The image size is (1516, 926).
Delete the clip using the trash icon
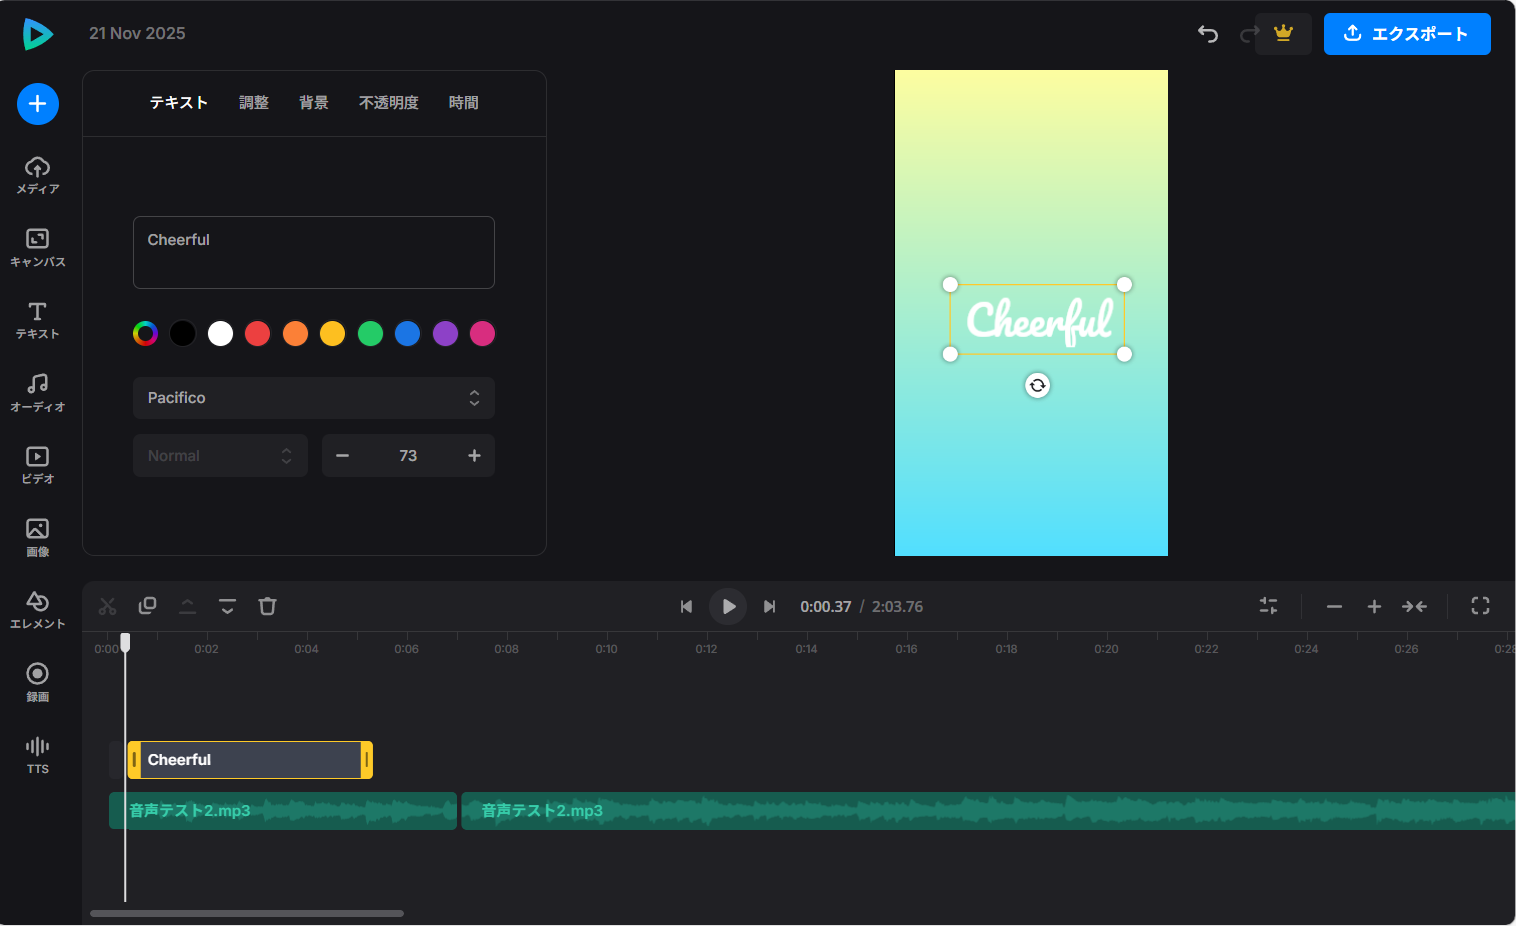267,606
